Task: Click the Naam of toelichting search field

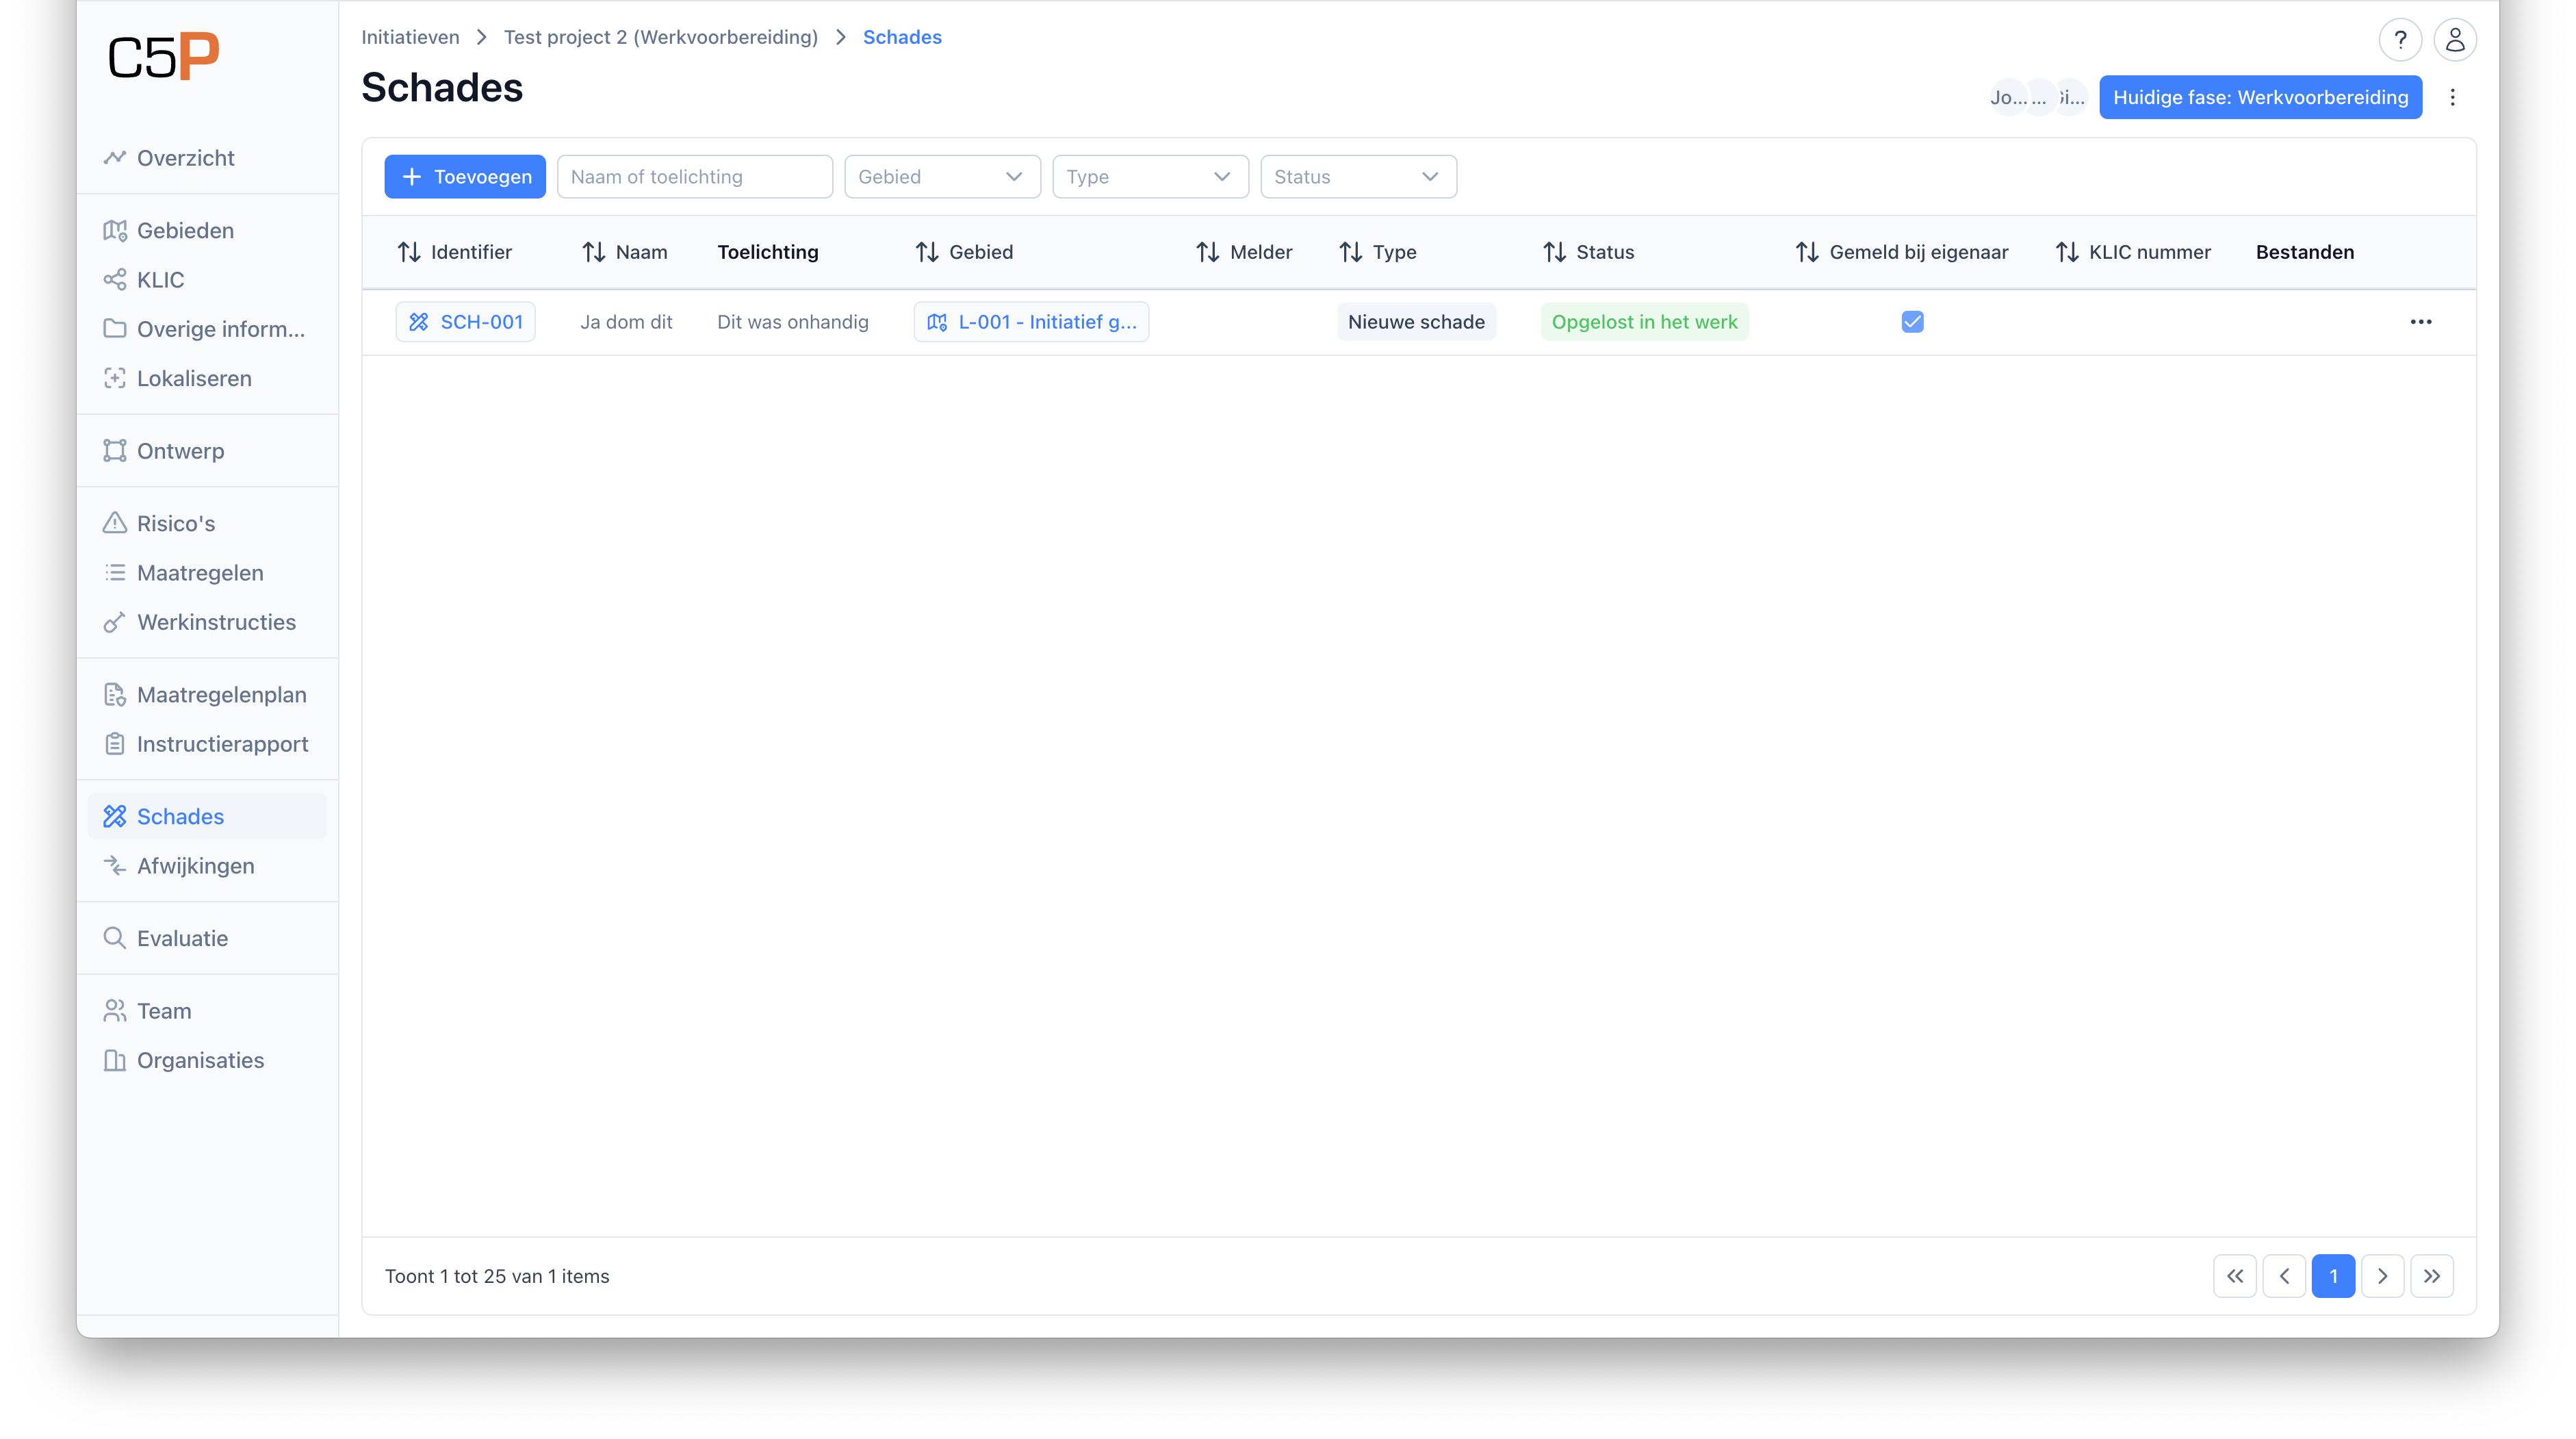Action: 694,177
